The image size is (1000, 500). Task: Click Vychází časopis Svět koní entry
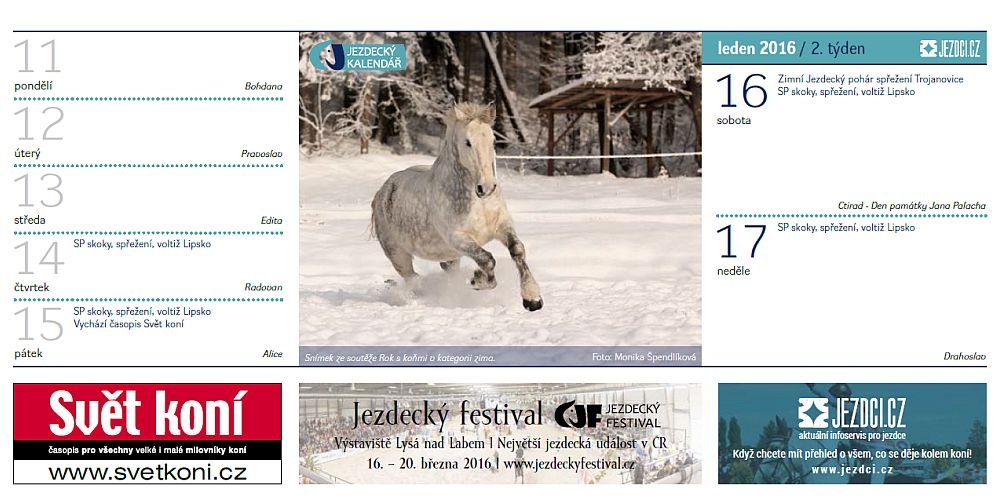tap(128, 324)
